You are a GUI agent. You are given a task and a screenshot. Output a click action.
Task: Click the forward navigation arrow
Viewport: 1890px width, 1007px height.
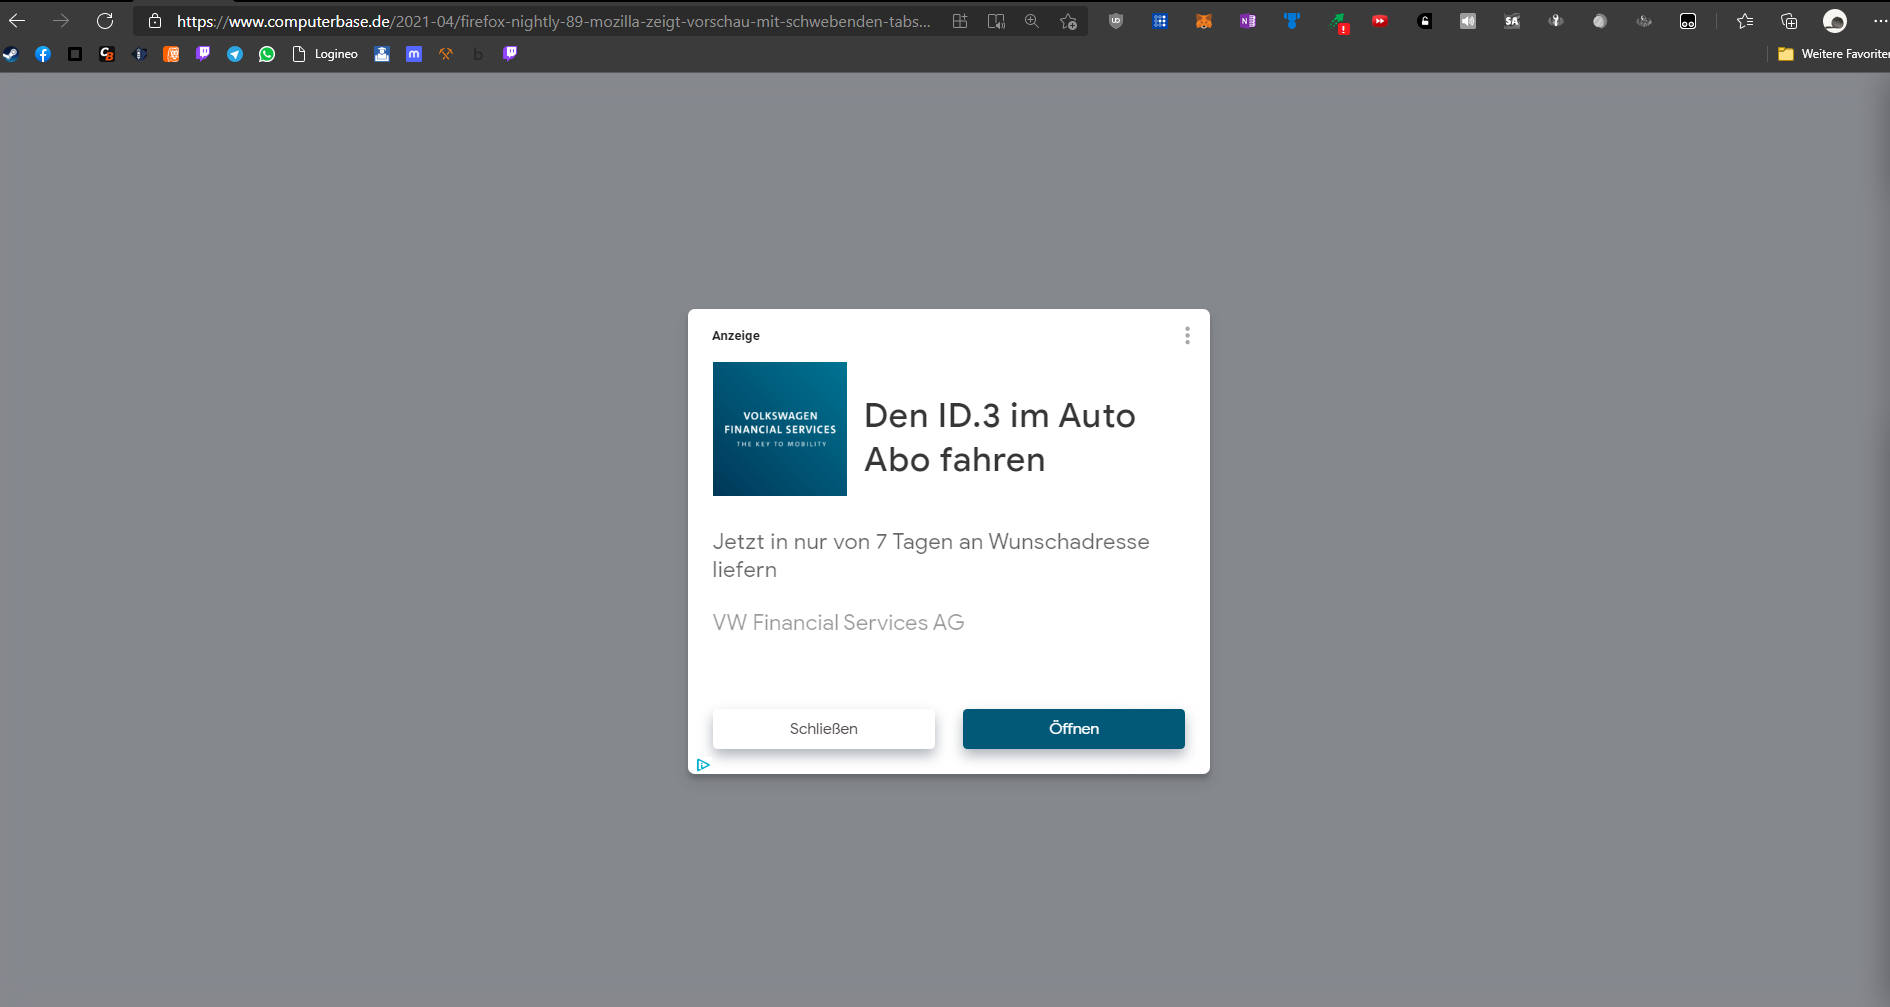(x=61, y=21)
